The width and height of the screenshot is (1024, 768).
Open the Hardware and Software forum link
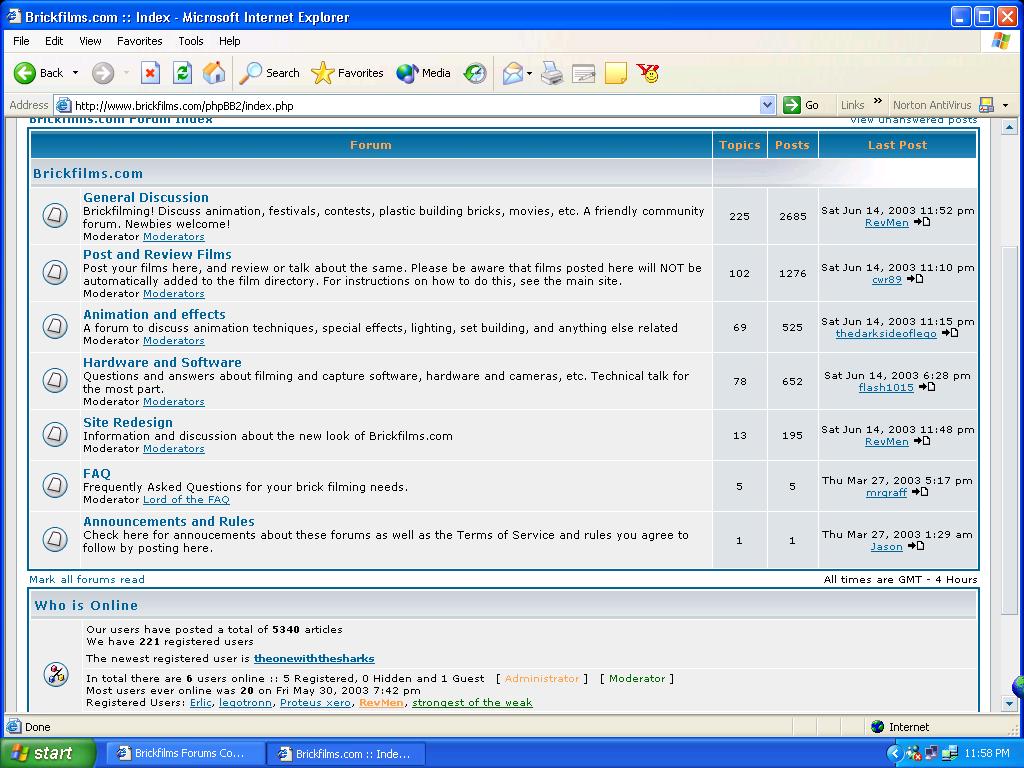click(162, 362)
